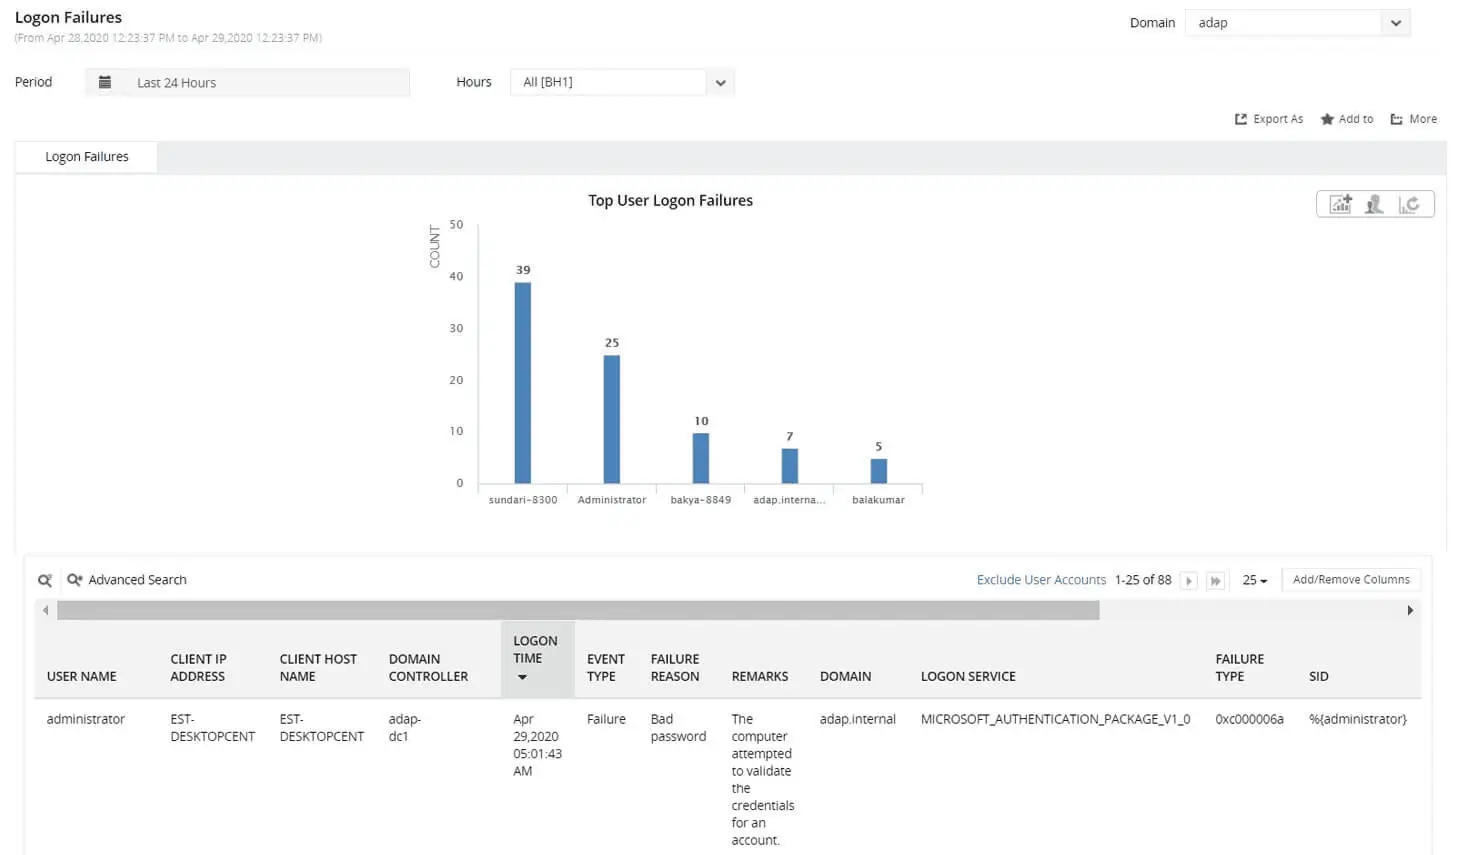The image size is (1460, 855).
Task: Open the Hours dropdown showing All [BH1]
Action: point(720,82)
